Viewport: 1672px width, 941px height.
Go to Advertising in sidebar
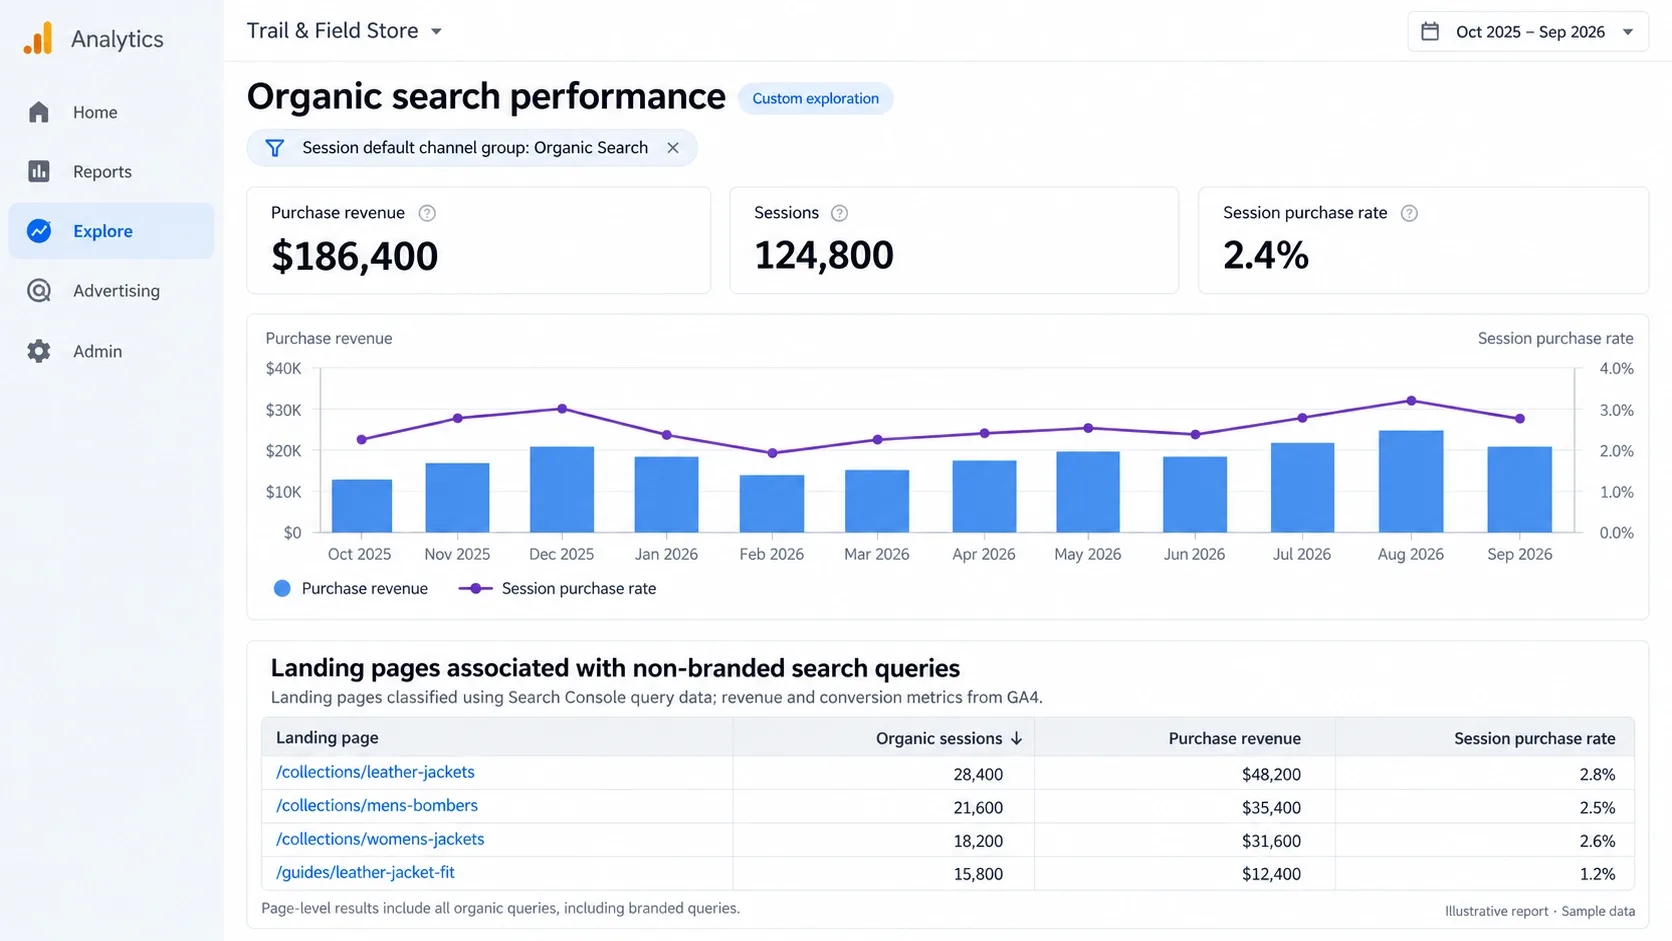click(x=116, y=291)
